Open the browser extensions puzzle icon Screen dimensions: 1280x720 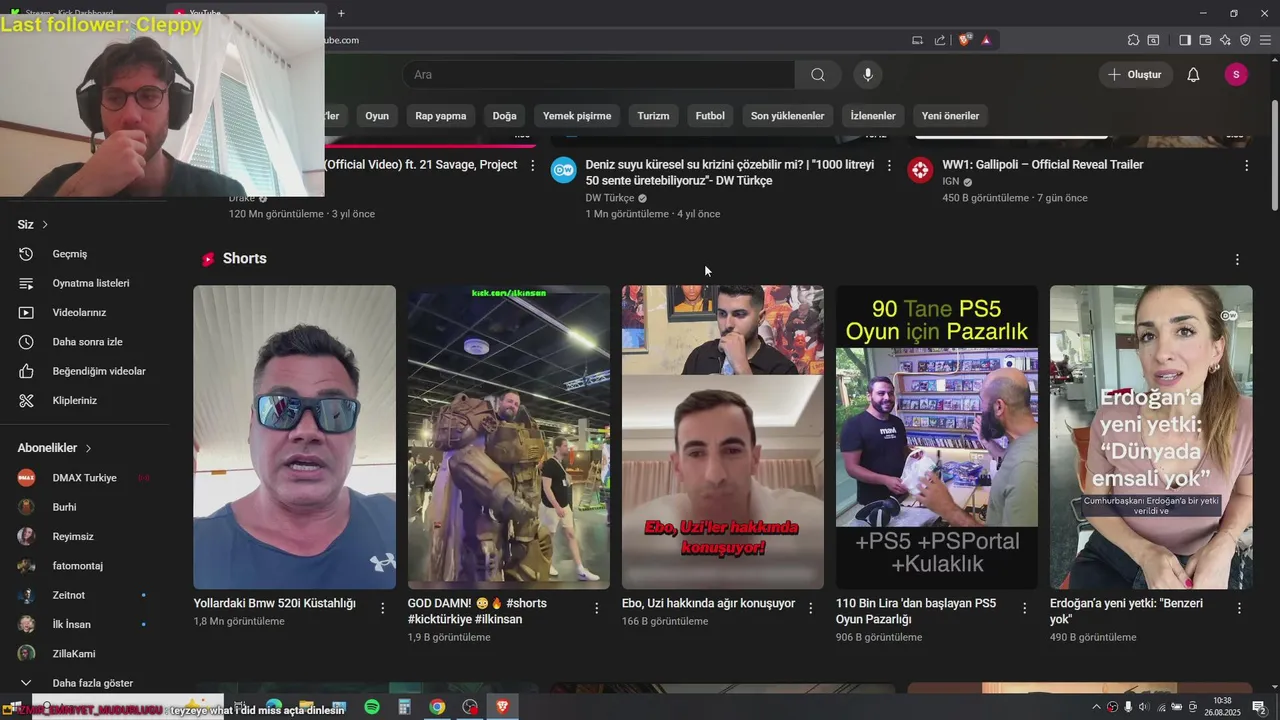(1133, 40)
